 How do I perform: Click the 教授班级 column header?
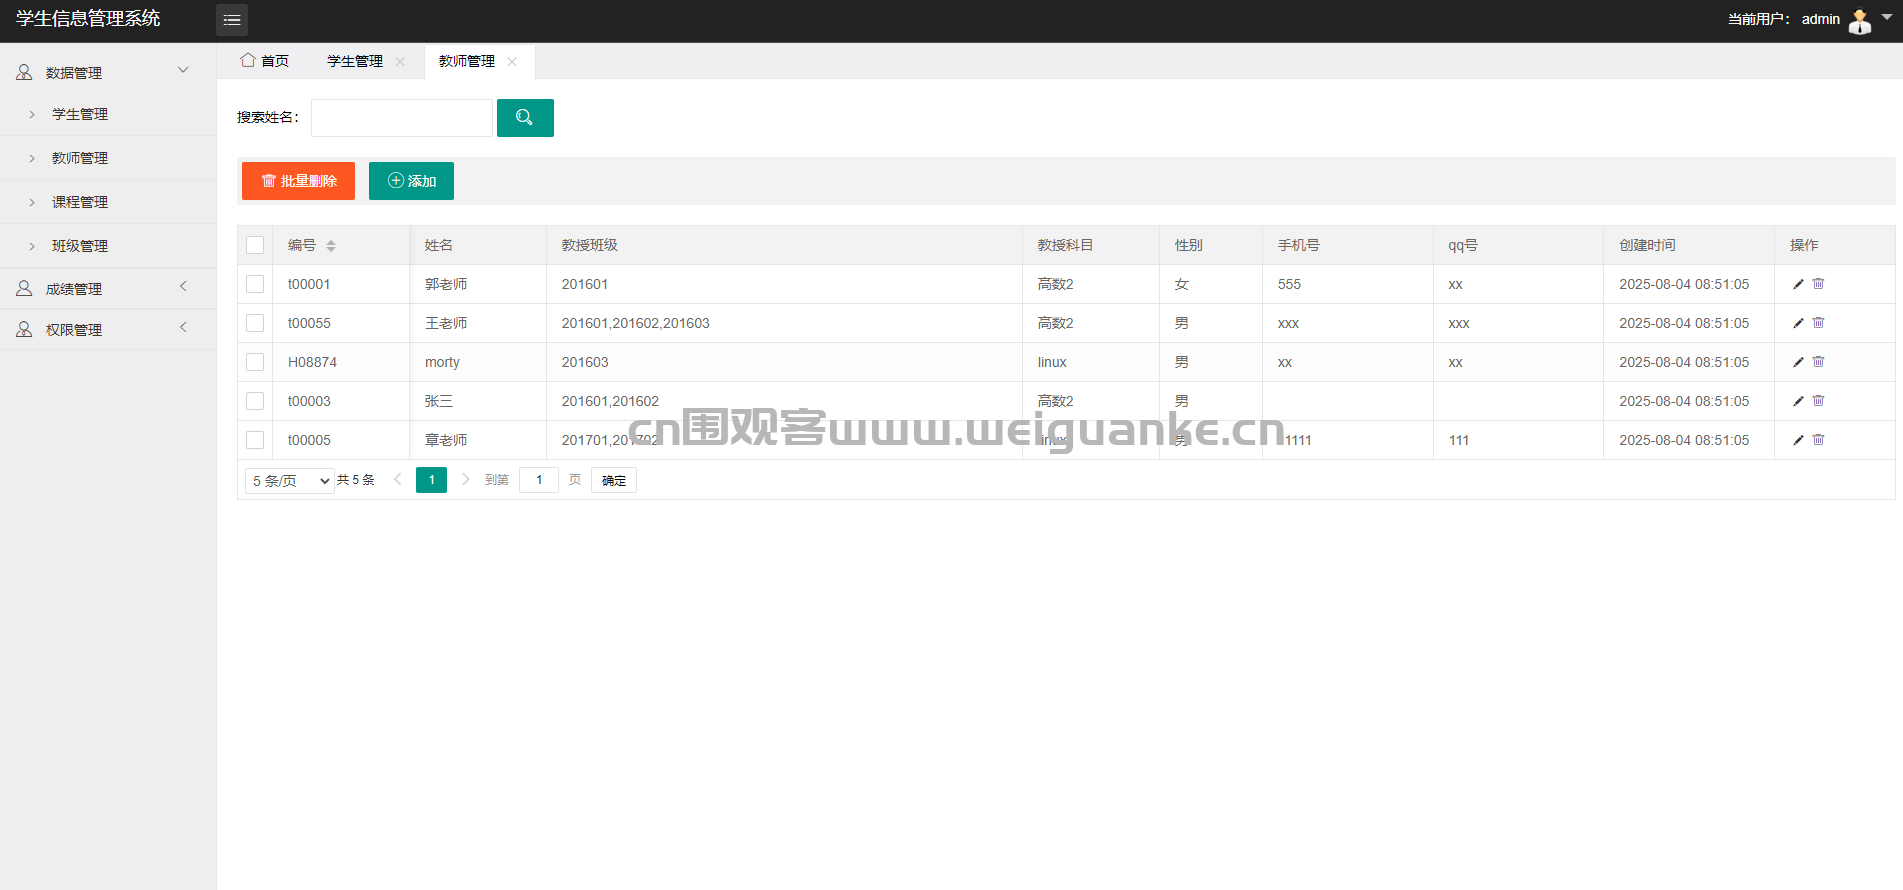tap(590, 245)
